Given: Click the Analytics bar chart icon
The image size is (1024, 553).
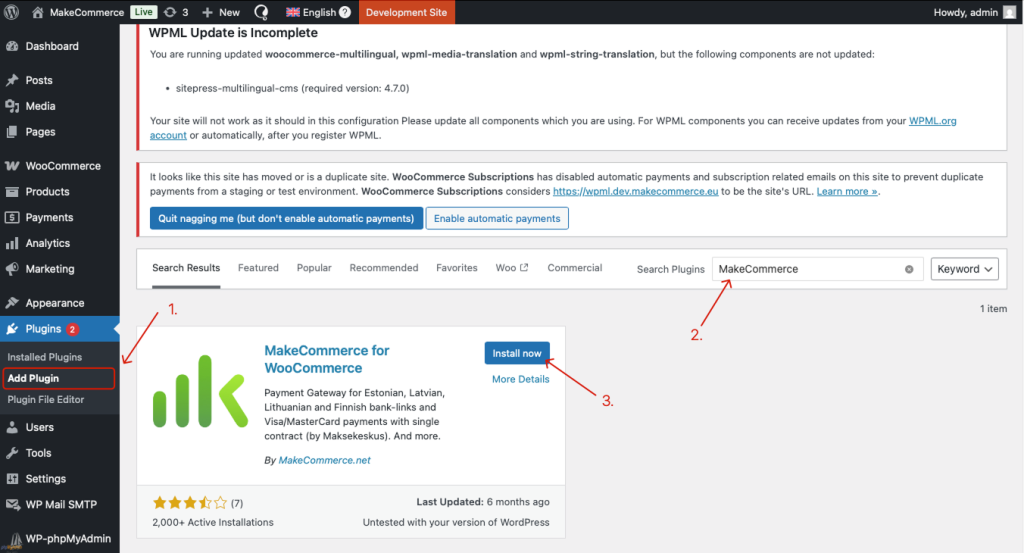Looking at the screenshot, I should 12,244.
